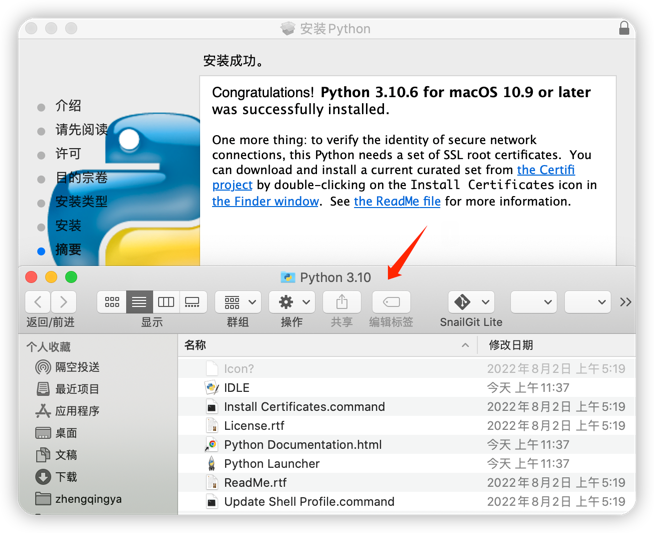The image size is (654, 533).
Task: Select the IDLE application in list
Action: [x=237, y=388]
